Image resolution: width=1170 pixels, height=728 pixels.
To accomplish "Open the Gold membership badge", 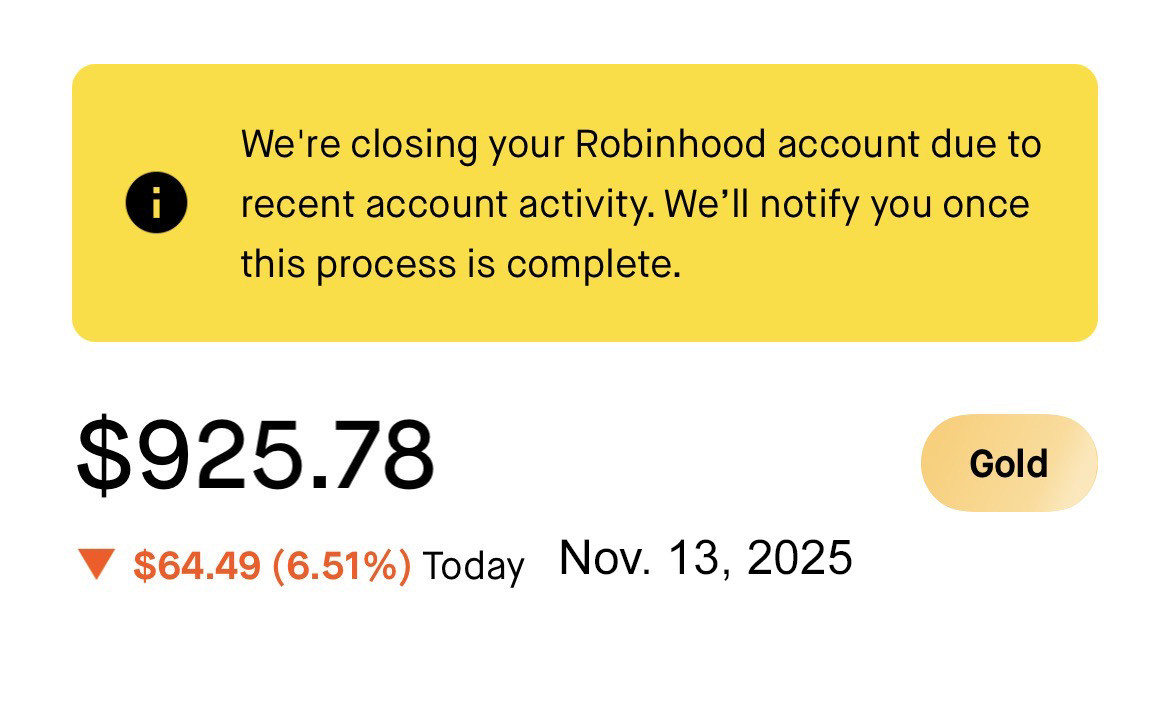I will (1008, 463).
